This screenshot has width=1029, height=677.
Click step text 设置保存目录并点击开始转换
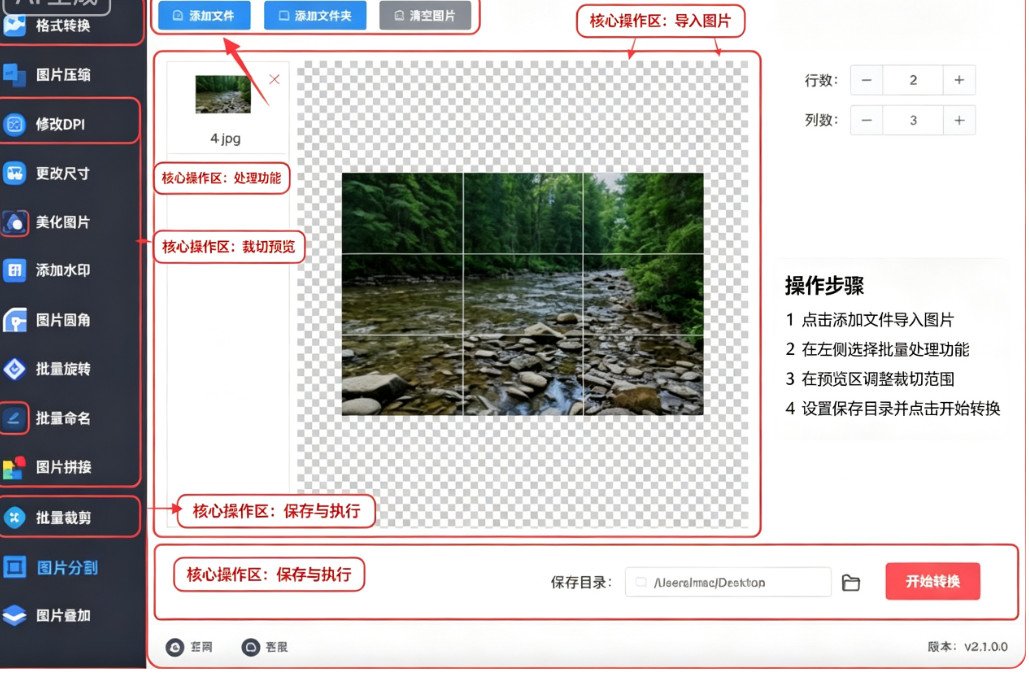coord(901,409)
